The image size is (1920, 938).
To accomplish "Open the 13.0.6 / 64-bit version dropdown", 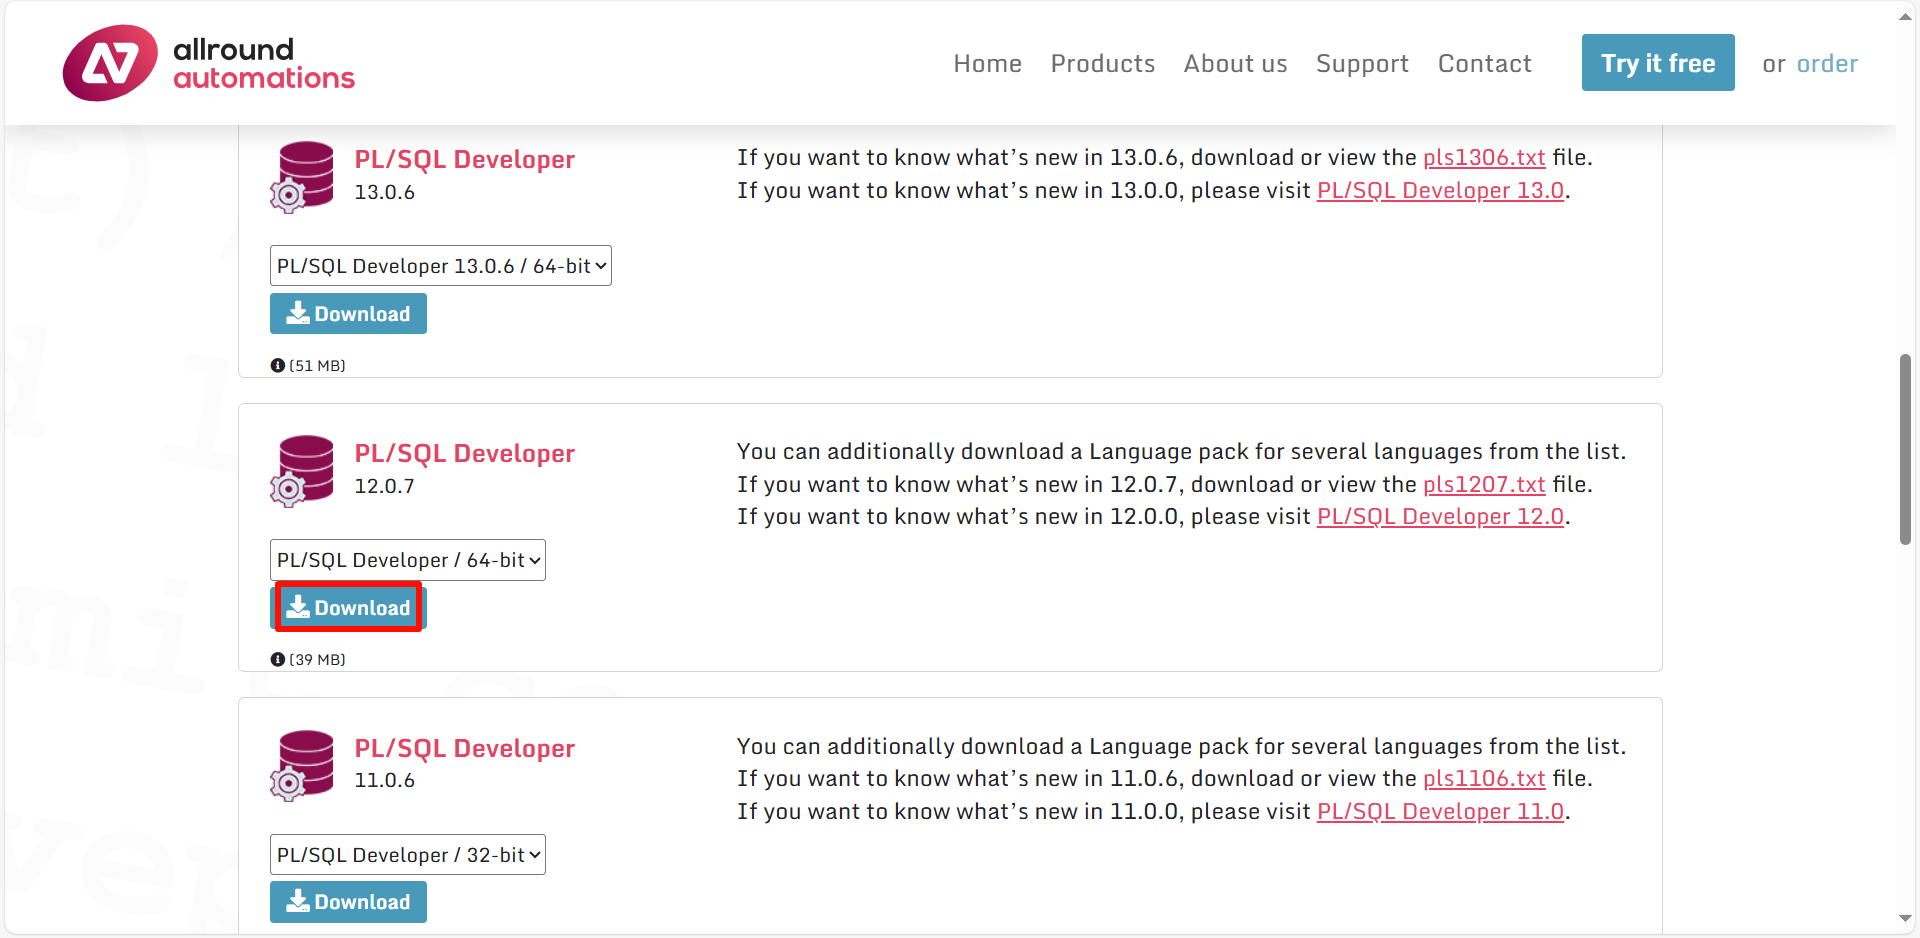I will coord(441,266).
